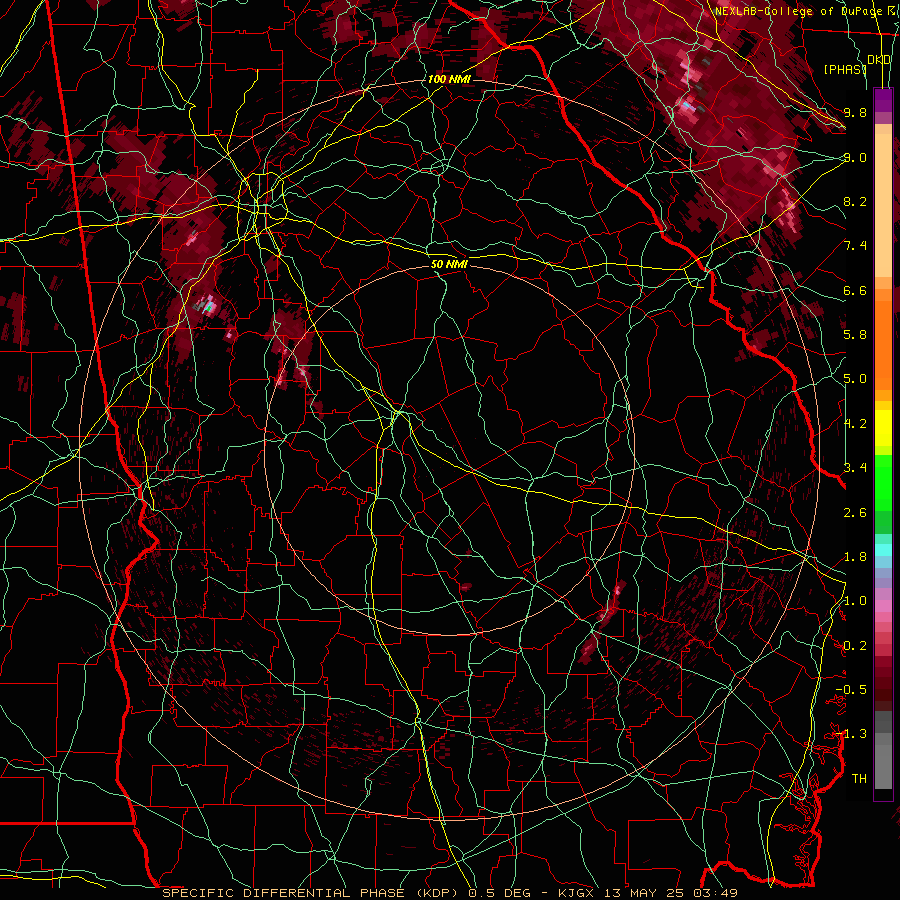Image resolution: width=900 pixels, height=900 pixels.
Task: Click the purple band topping the color bar
Action: click(x=883, y=100)
